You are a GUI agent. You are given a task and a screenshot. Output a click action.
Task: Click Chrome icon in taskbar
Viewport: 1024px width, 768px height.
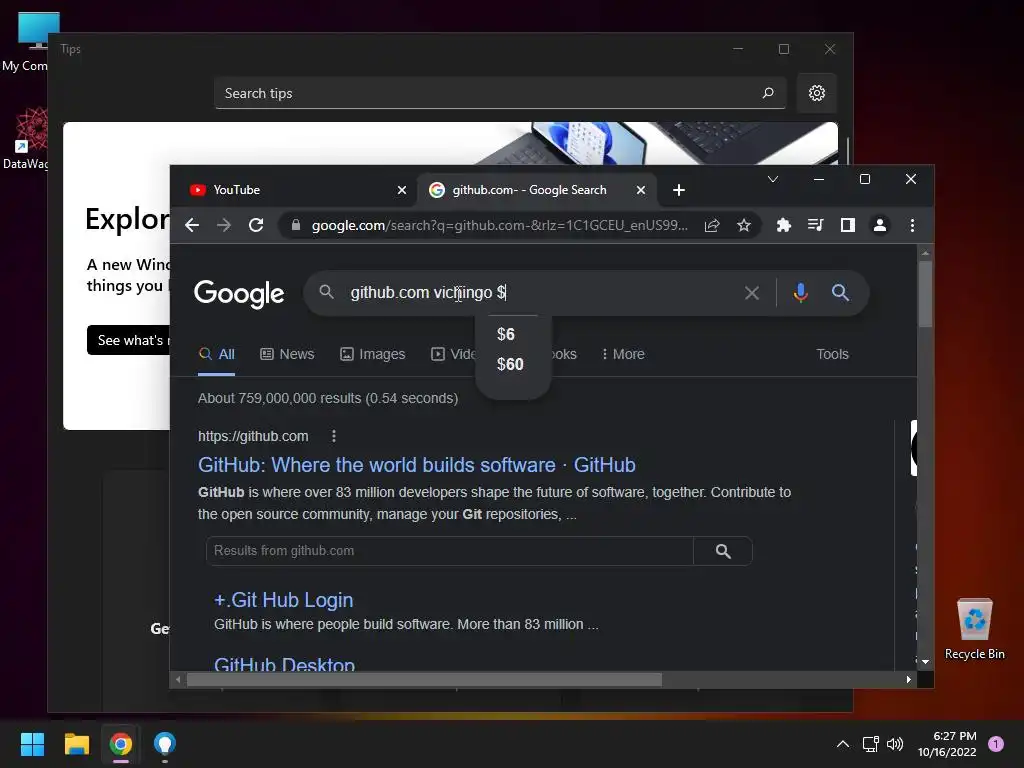tap(121, 744)
